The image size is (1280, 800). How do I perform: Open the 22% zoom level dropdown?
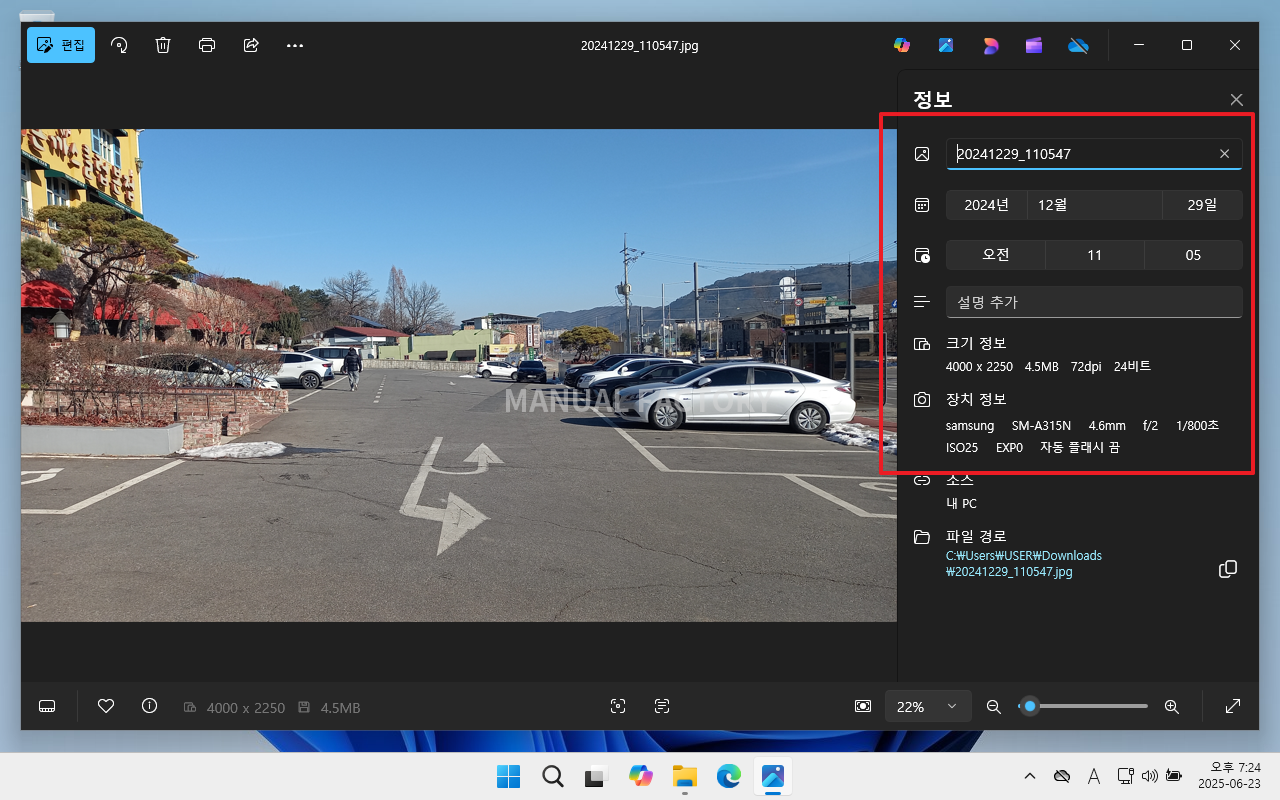pos(928,706)
